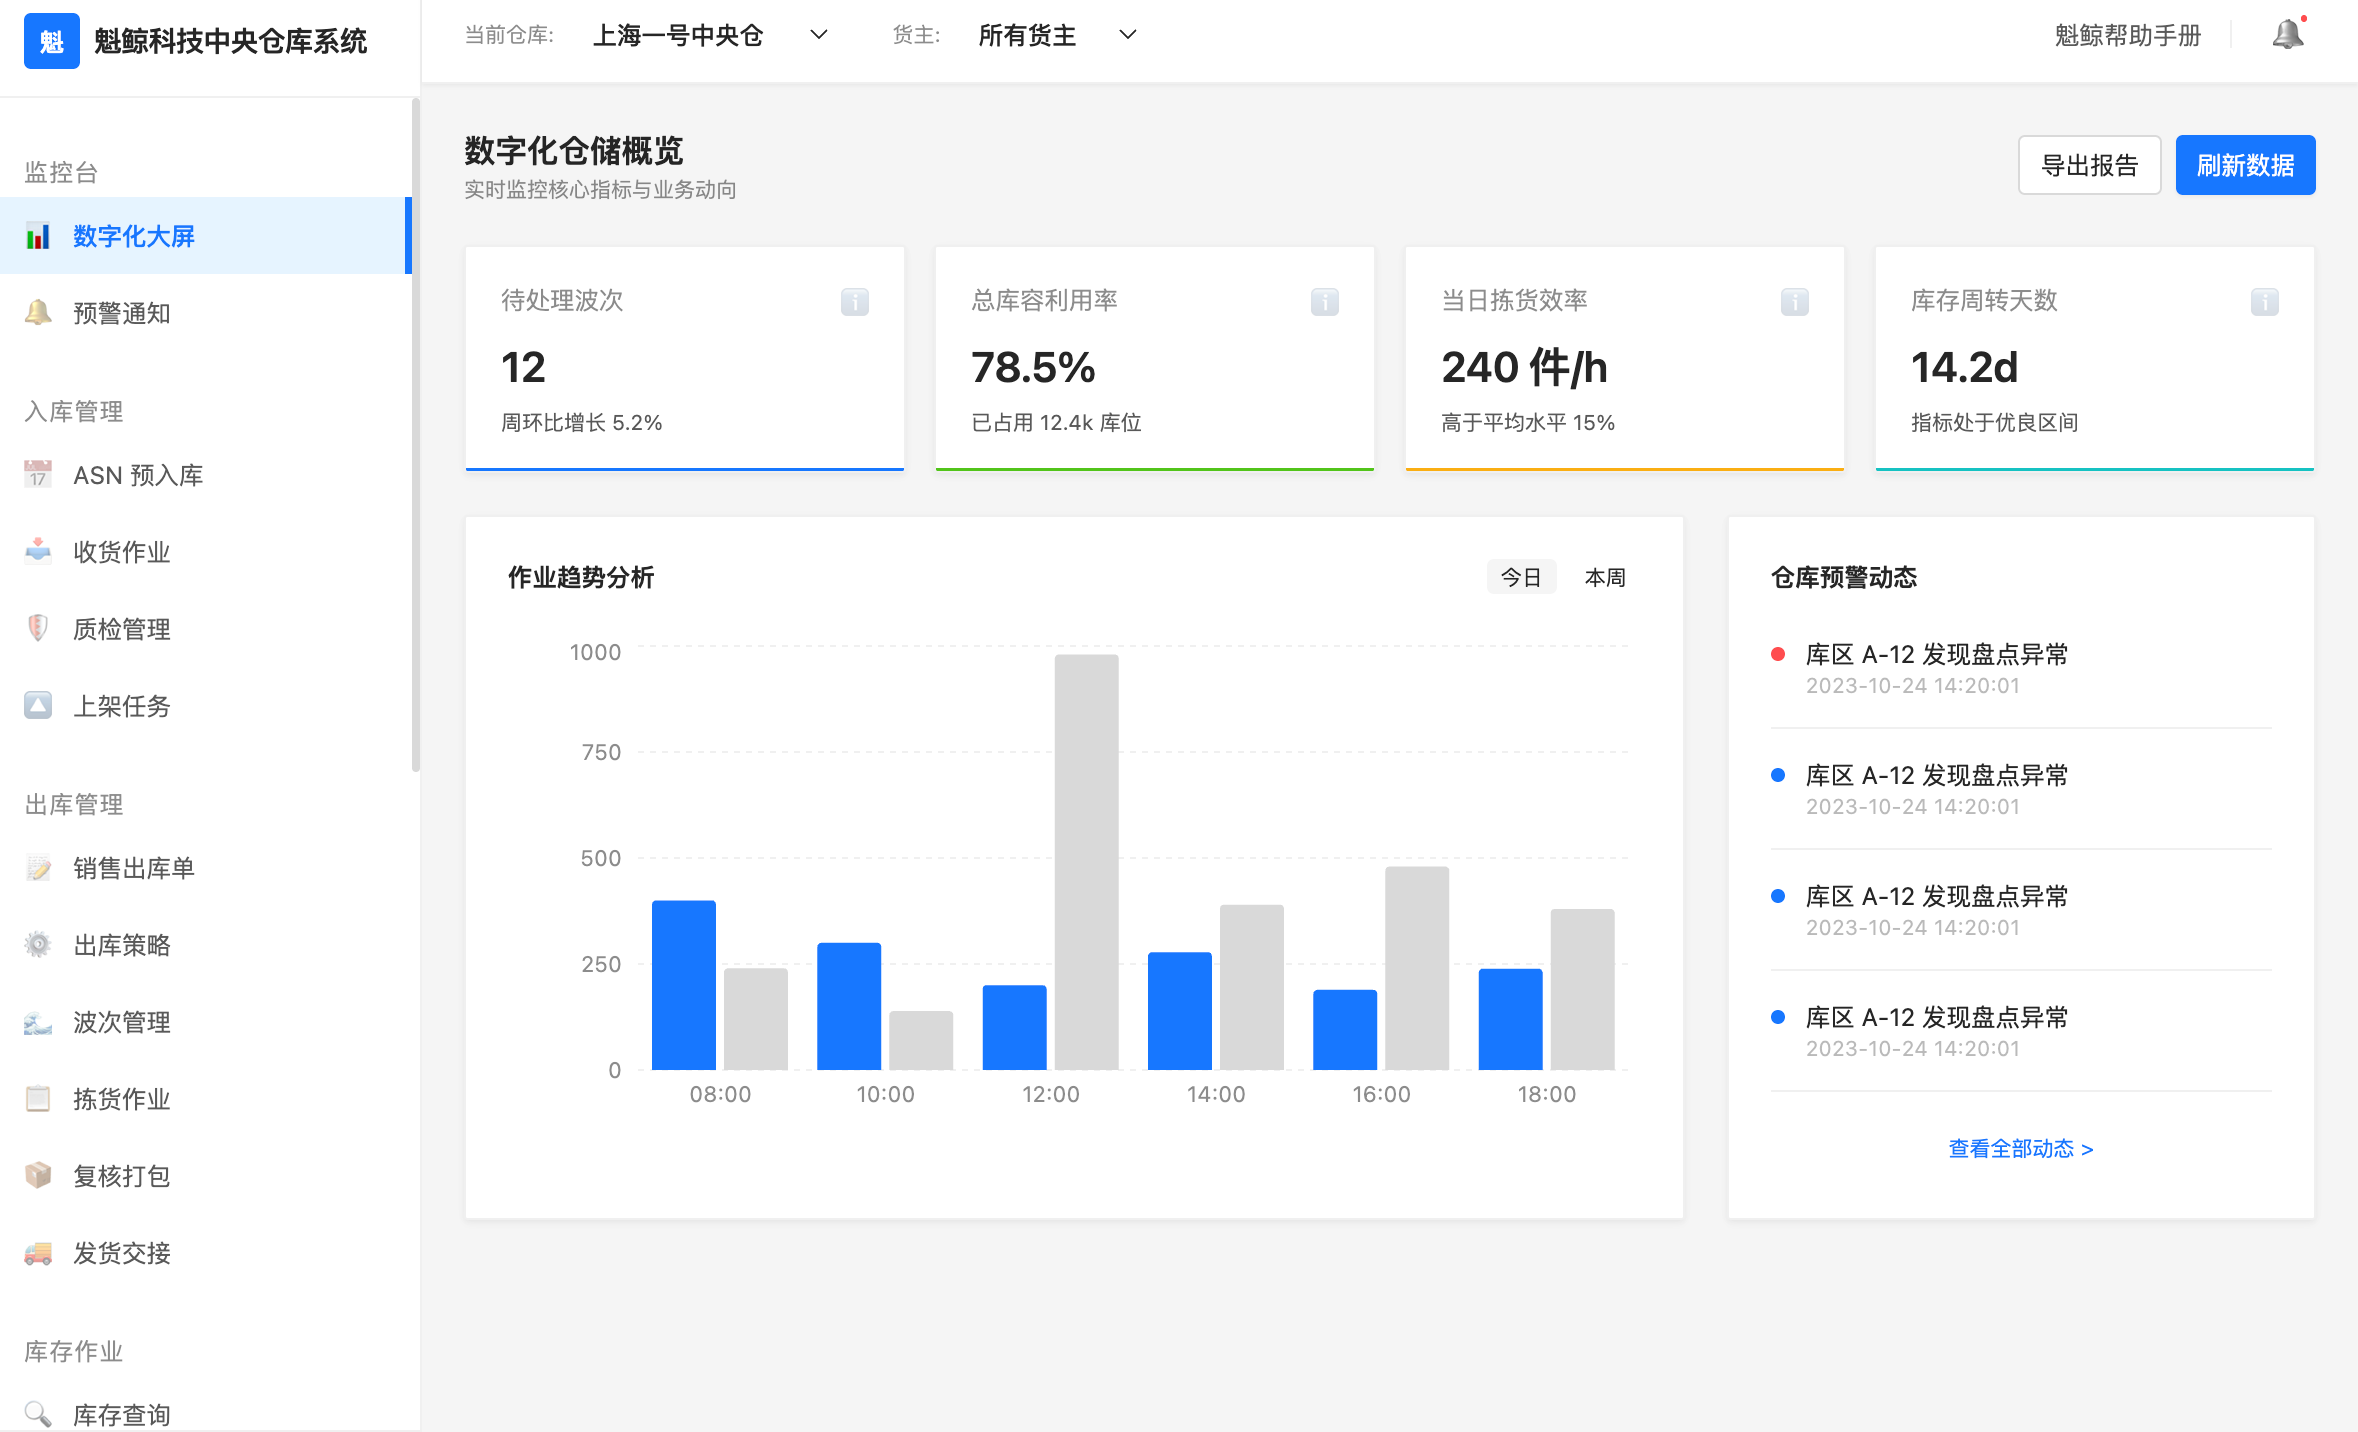
Task: Navigate to 拣货作业
Action: pos(206,1099)
